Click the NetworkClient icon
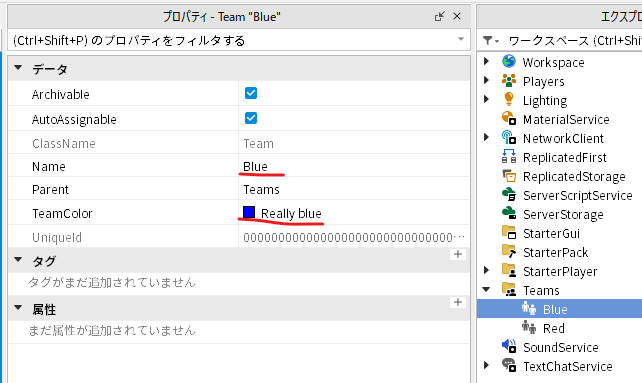Screen dimensions: 642x383 (509, 138)
